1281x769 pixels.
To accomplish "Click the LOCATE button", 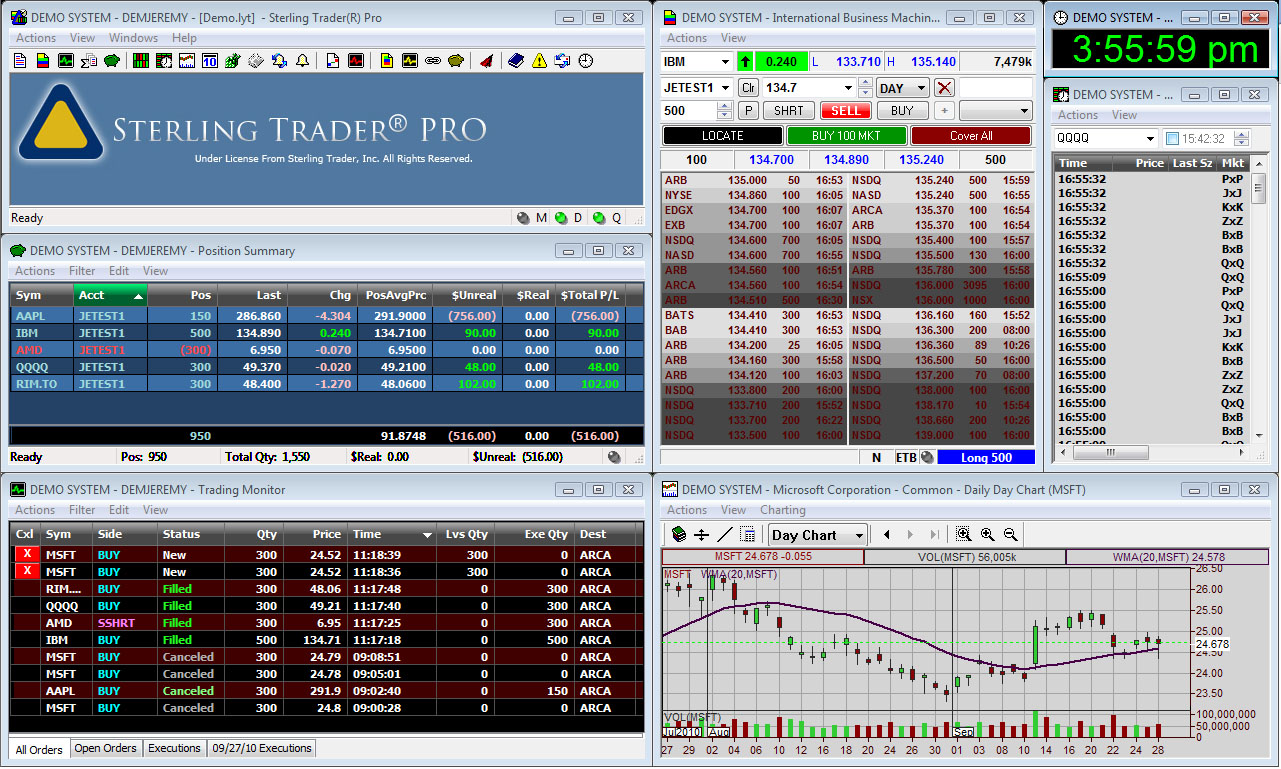I will pos(722,136).
